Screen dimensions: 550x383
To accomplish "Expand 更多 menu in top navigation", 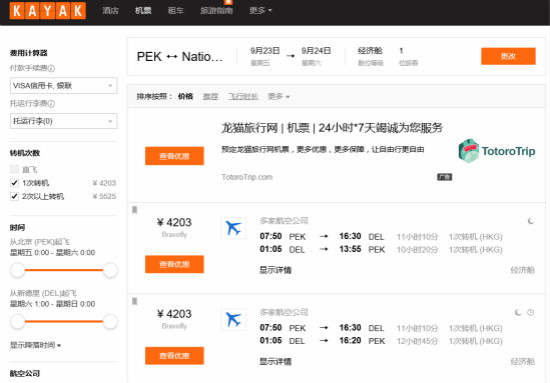I will point(260,11).
